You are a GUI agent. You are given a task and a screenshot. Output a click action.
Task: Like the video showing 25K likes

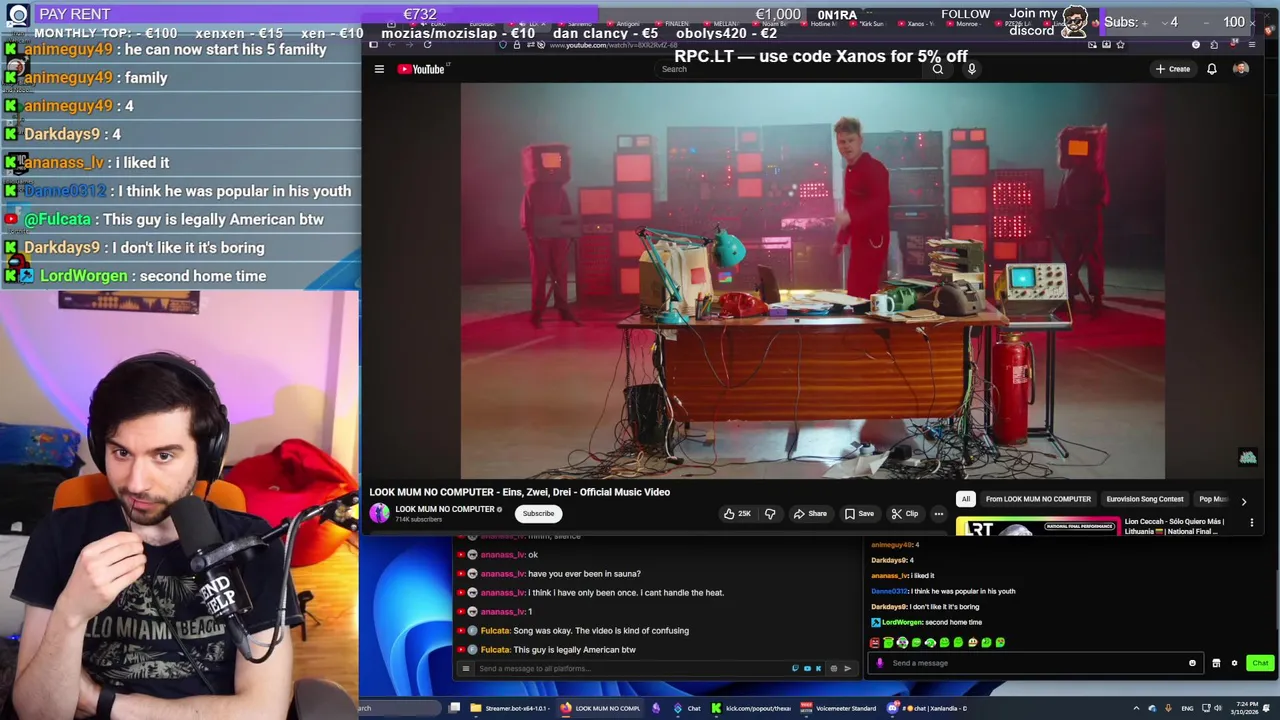tap(738, 514)
